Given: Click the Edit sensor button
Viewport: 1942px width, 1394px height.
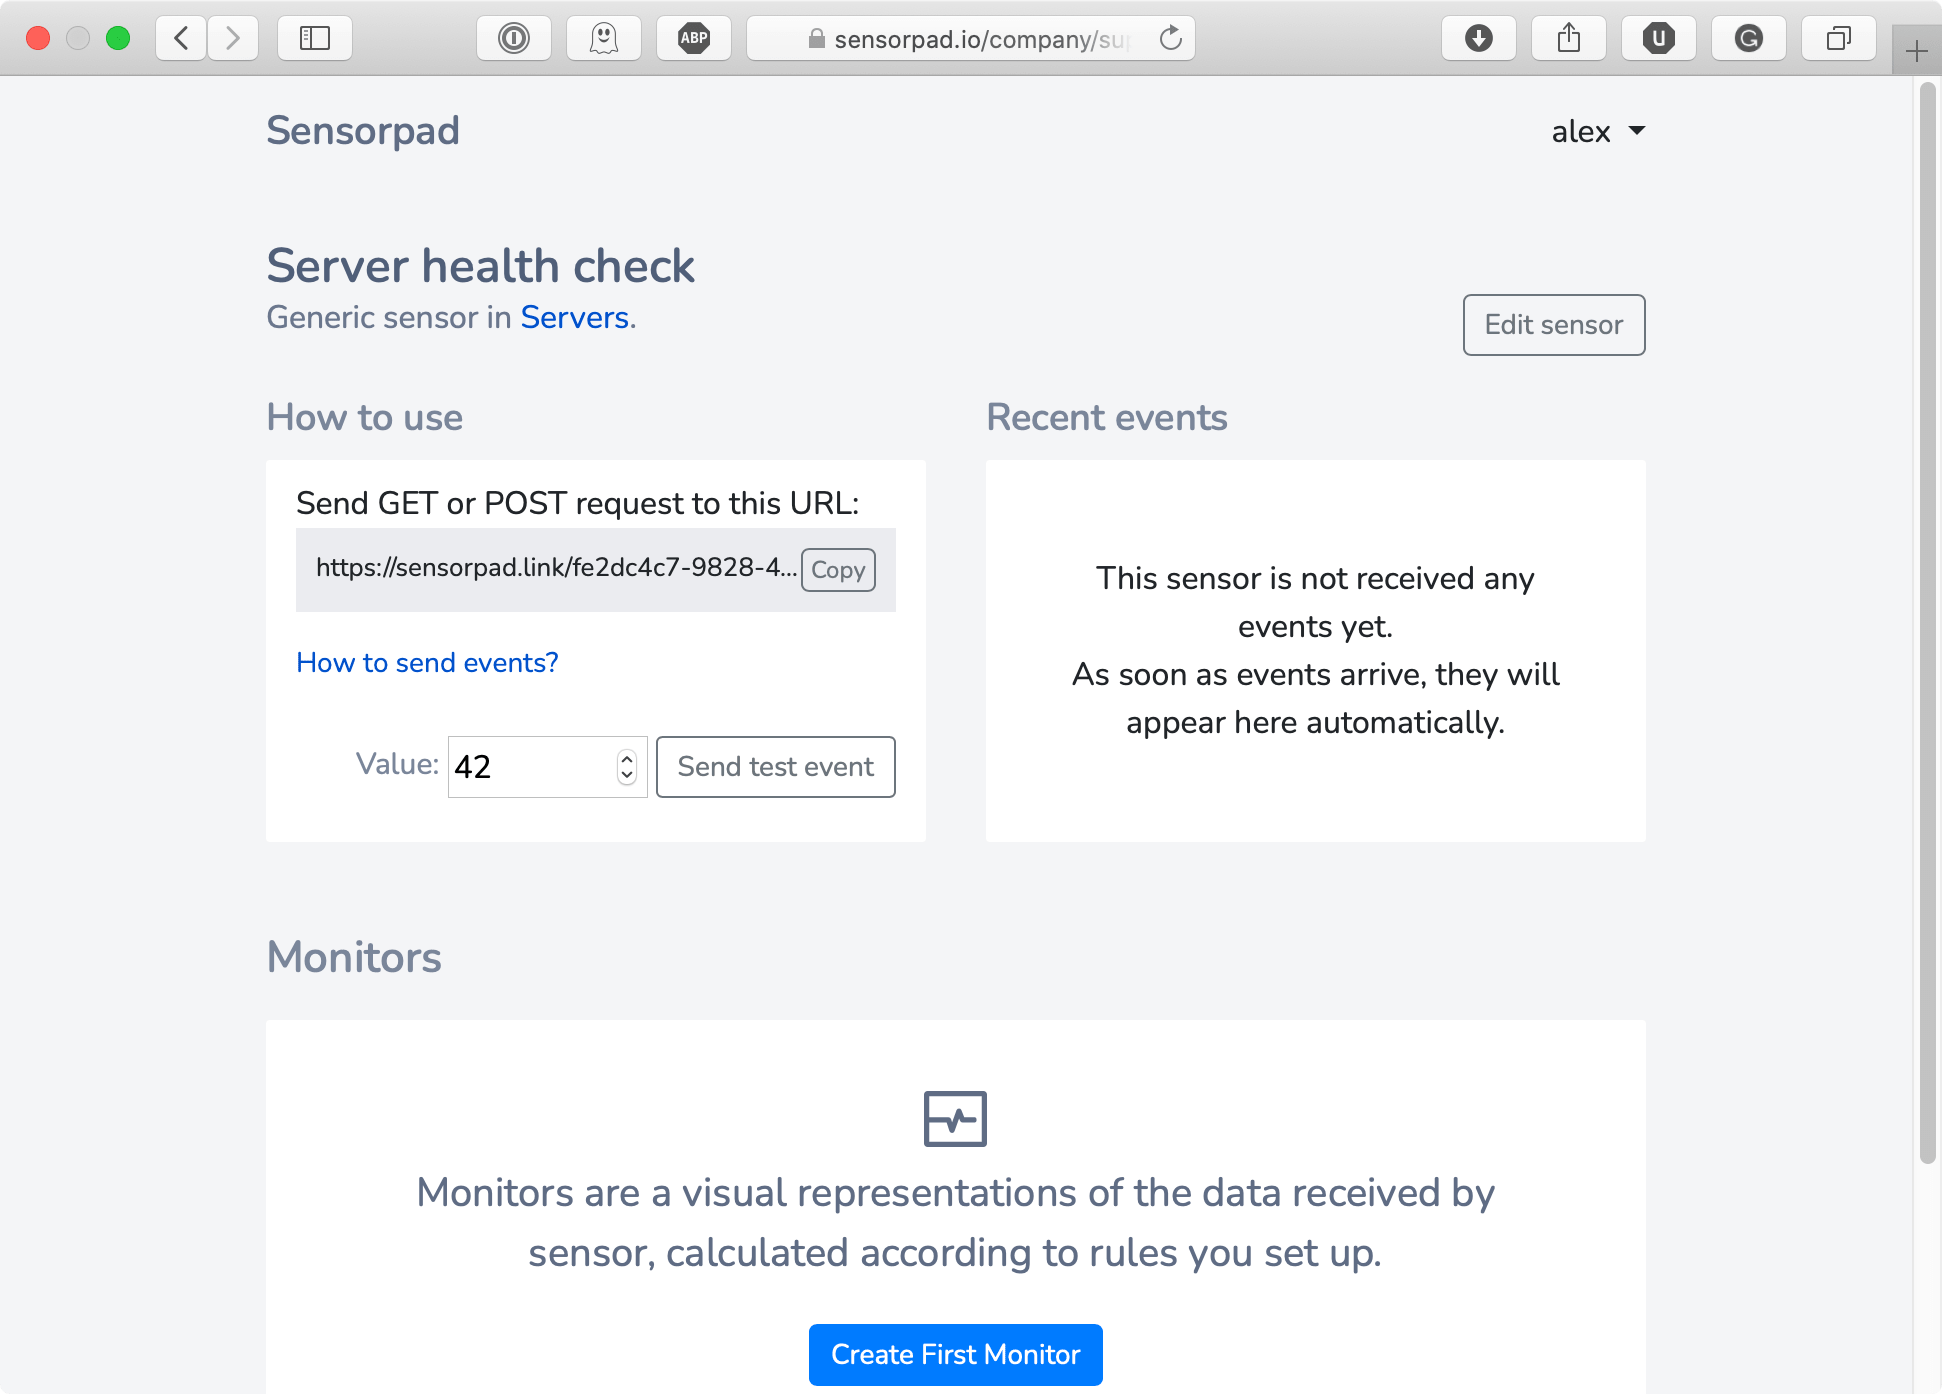Looking at the screenshot, I should tap(1553, 324).
